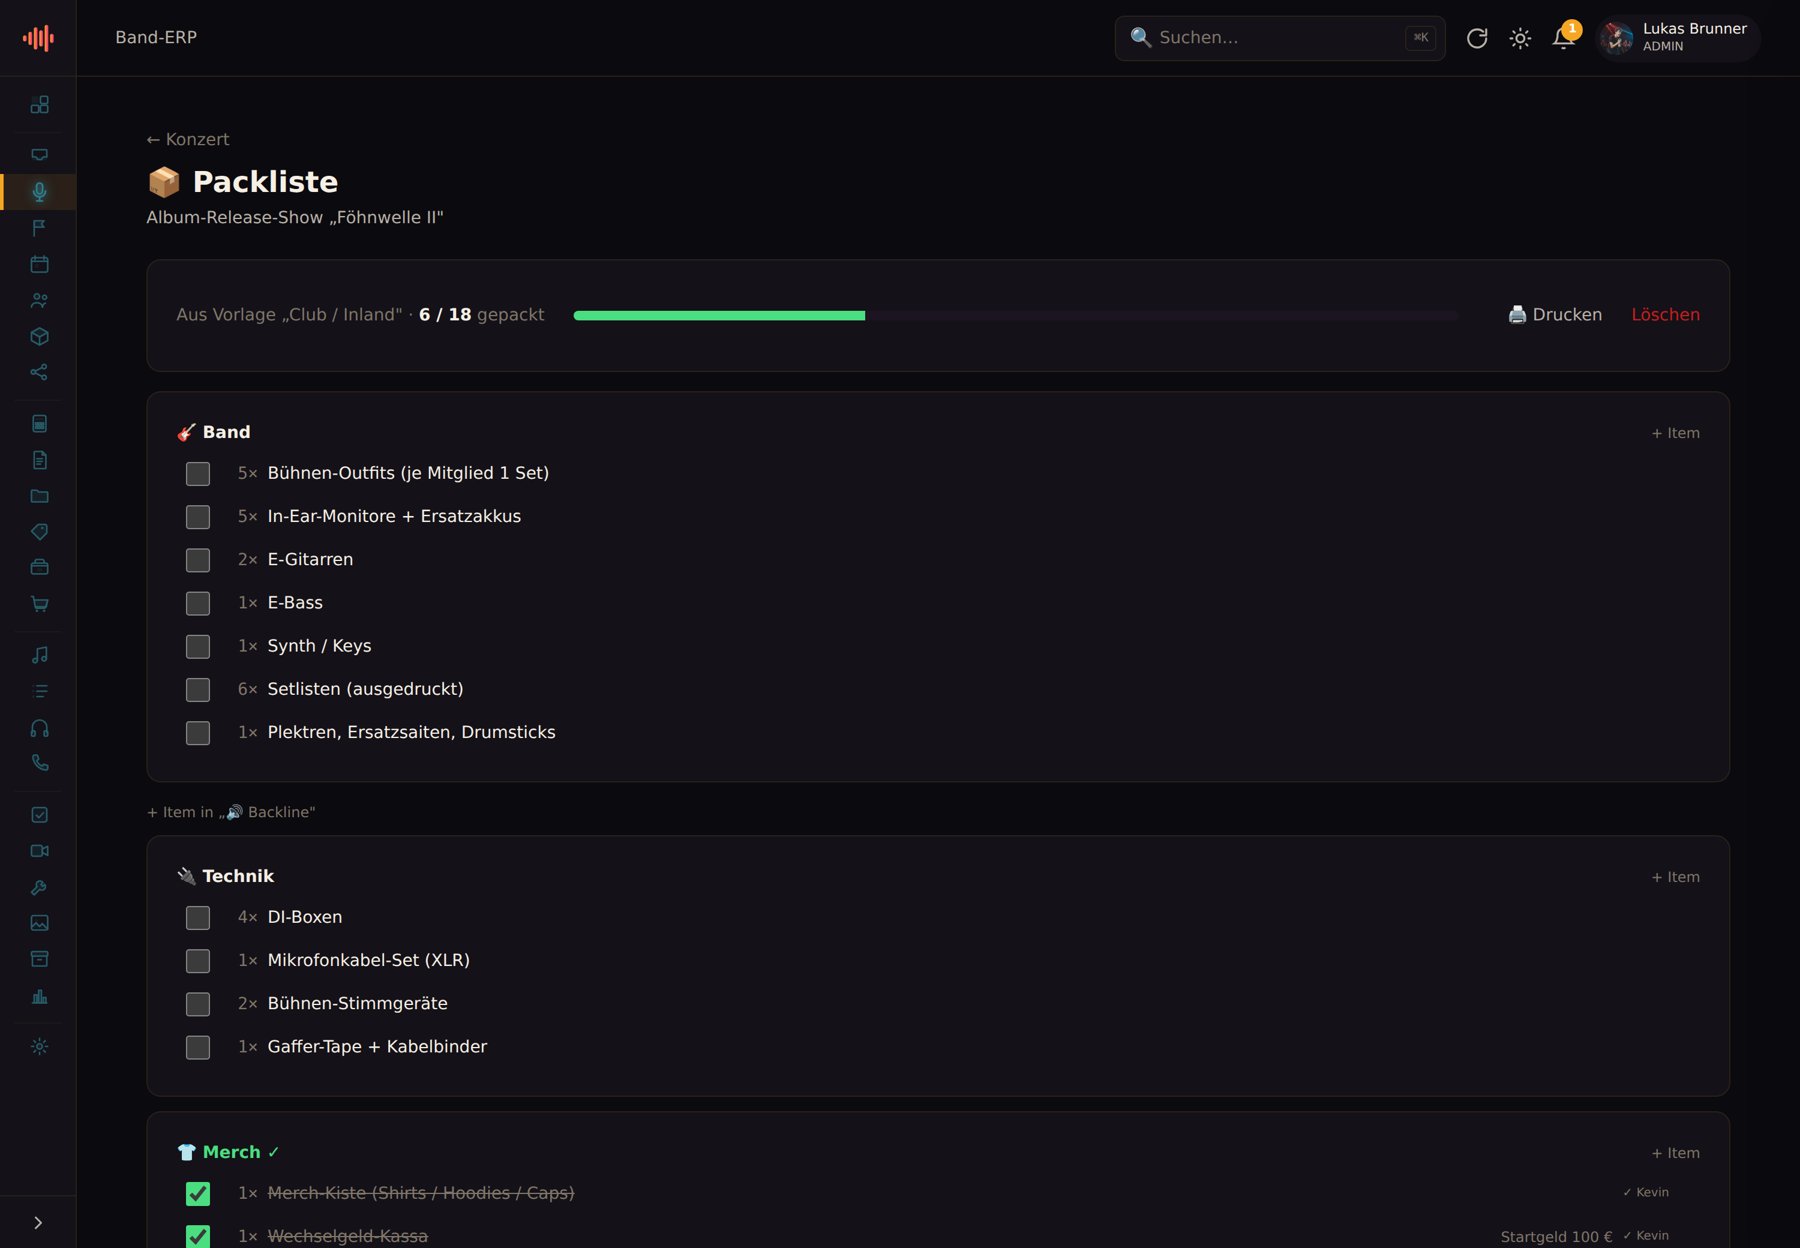Toggle light theme with sun icon
The height and width of the screenshot is (1248, 1800).
point(1520,38)
